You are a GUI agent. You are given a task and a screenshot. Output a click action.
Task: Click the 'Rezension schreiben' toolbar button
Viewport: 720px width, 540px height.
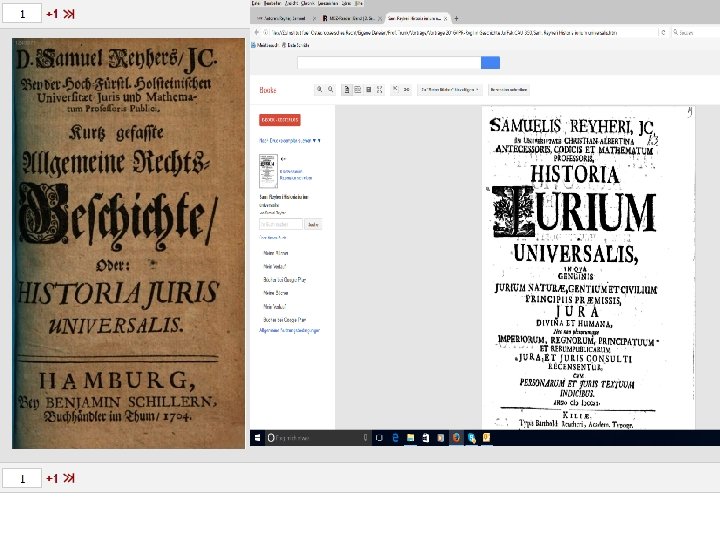pos(509,90)
